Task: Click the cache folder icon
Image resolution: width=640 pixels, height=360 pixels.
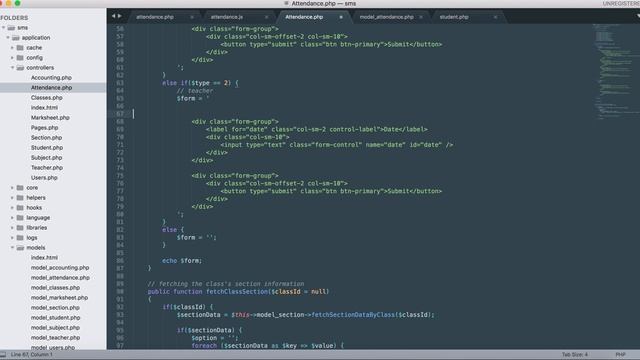Action: pyautogui.click(x=20, y=48)
